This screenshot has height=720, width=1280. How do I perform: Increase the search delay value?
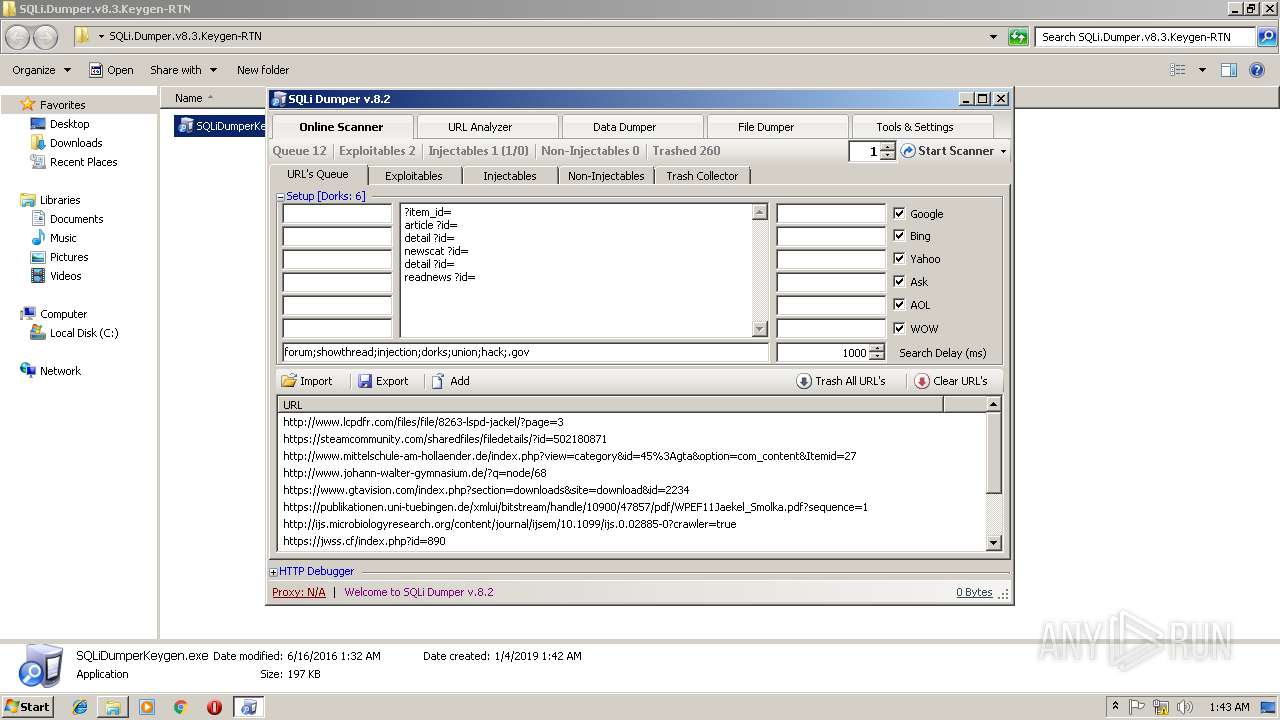877,348
